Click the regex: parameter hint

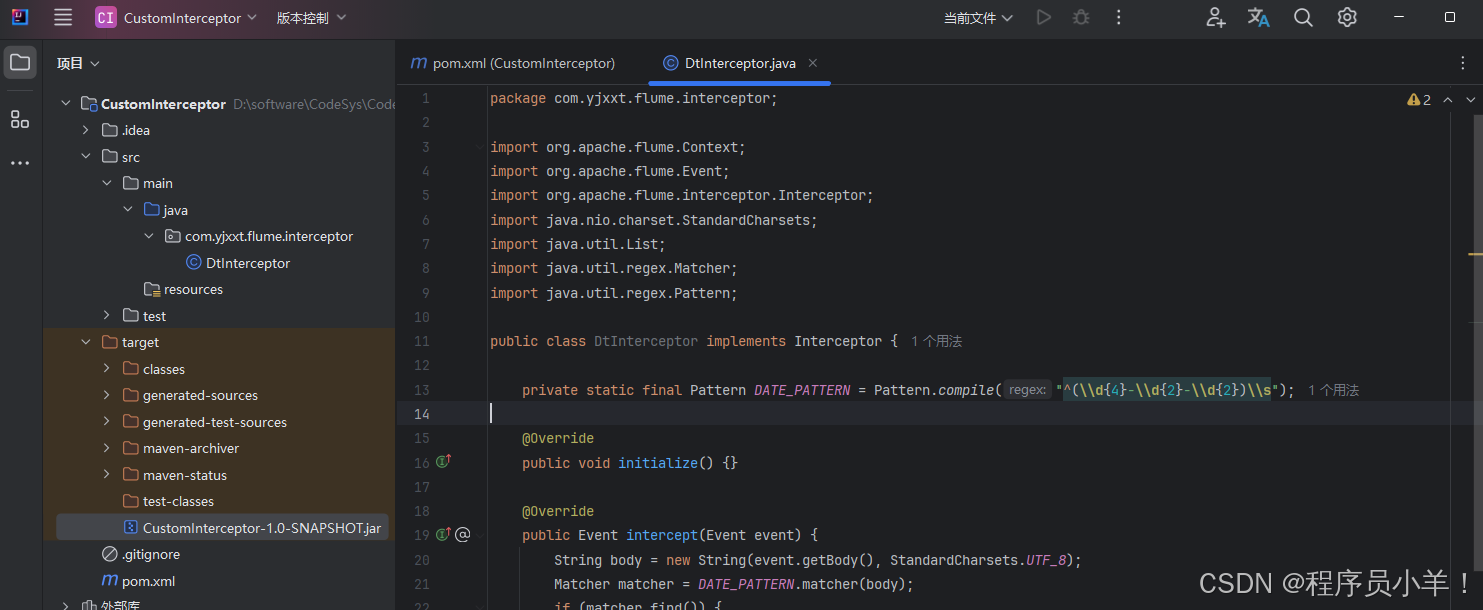[x=1027, y=390]
